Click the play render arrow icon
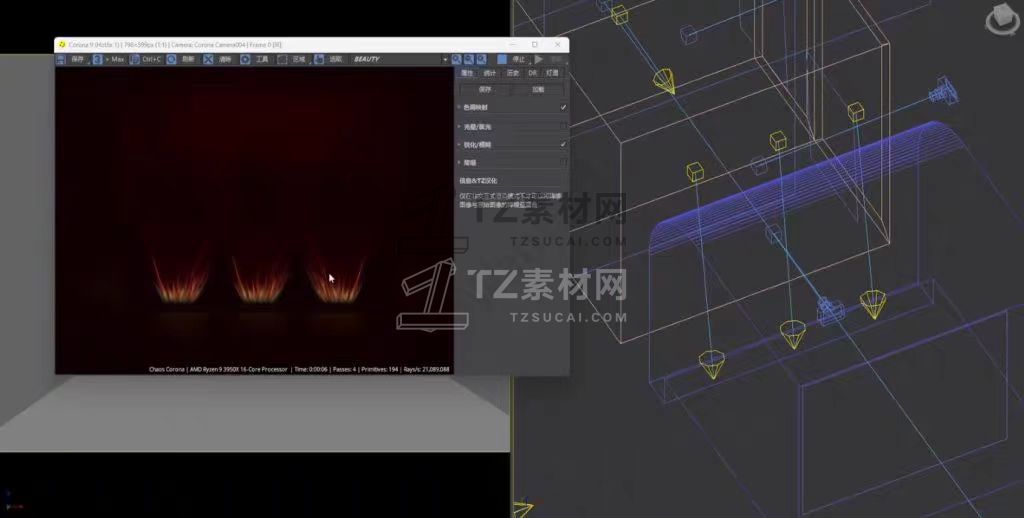This screenshot has width=1024, height=518. [x=539, y=59]
